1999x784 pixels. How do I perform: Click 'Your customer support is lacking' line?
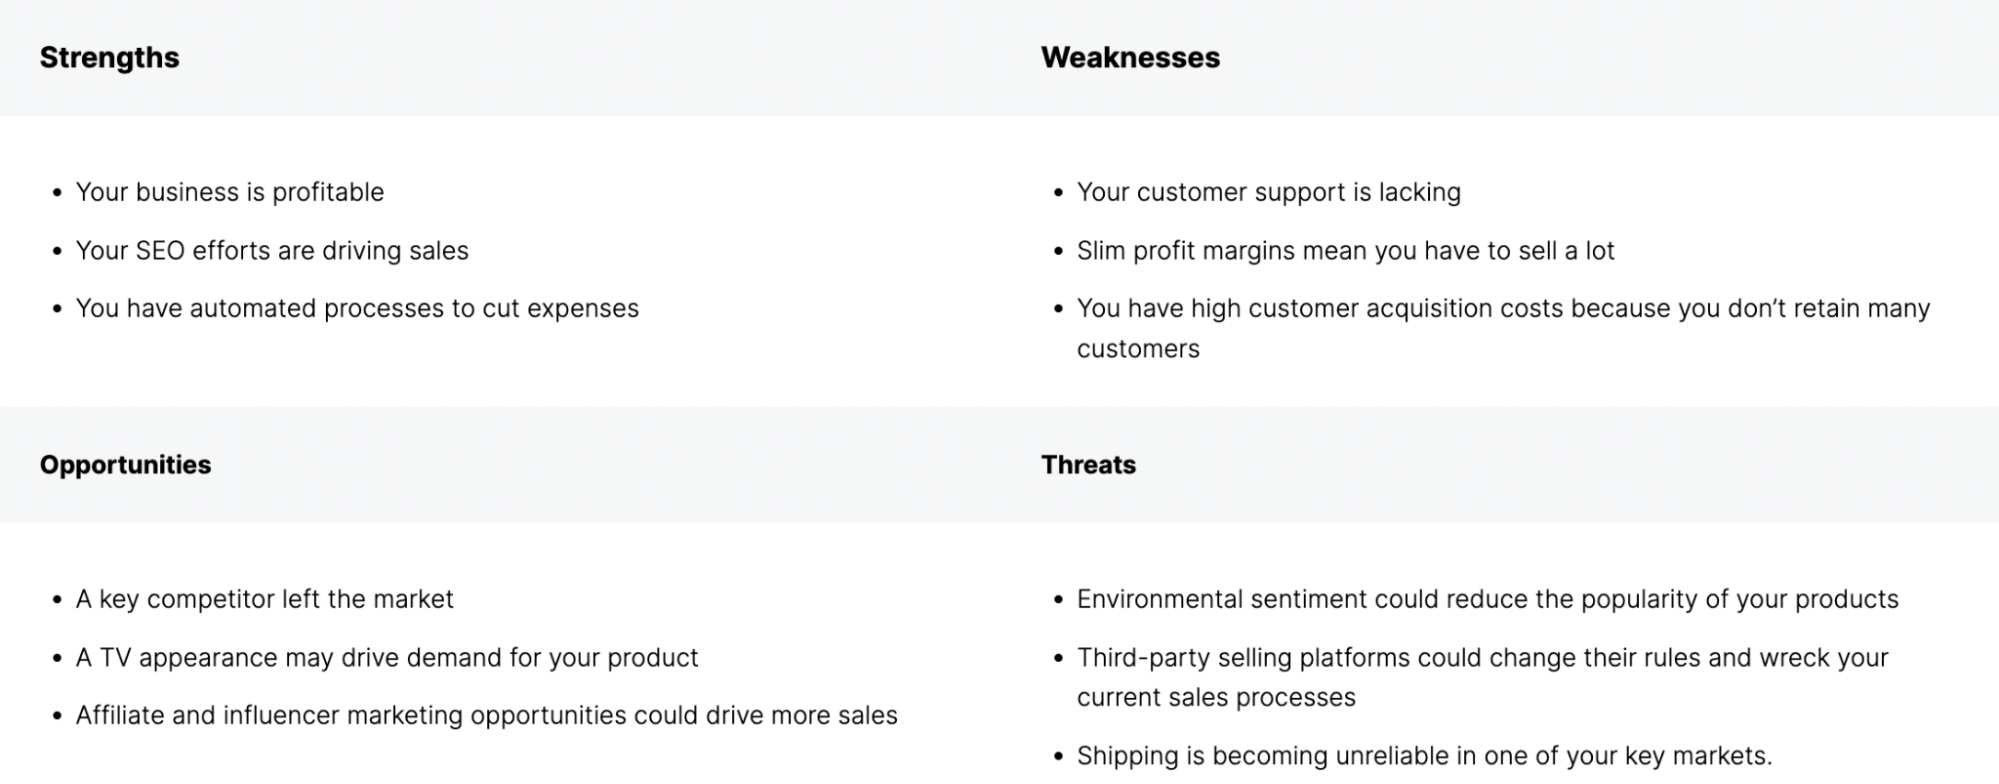pyautogui.click(x=1268, y=192)
